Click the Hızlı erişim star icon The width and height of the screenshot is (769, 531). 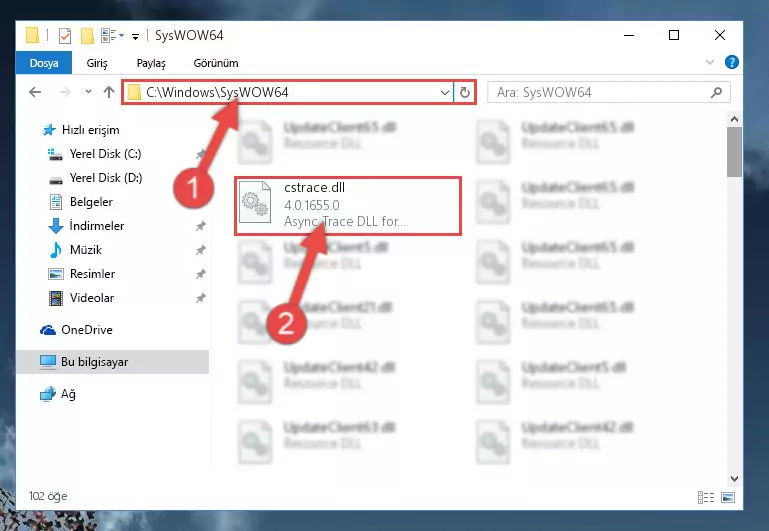coord(49,130)
